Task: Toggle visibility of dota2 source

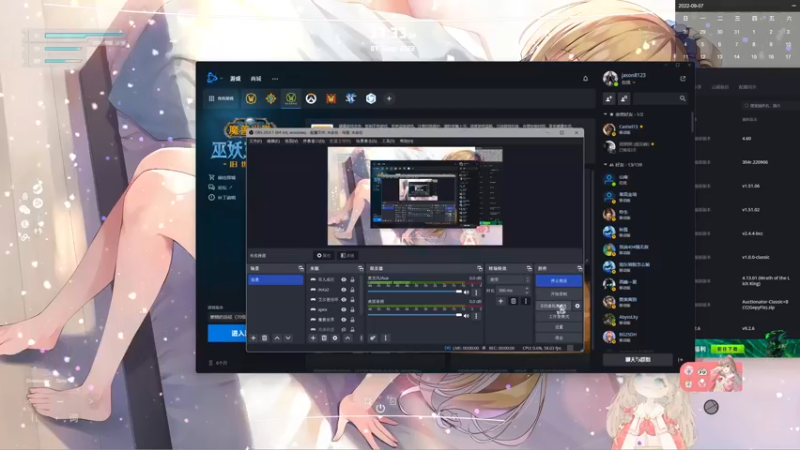Action: [x=343, y=289]
